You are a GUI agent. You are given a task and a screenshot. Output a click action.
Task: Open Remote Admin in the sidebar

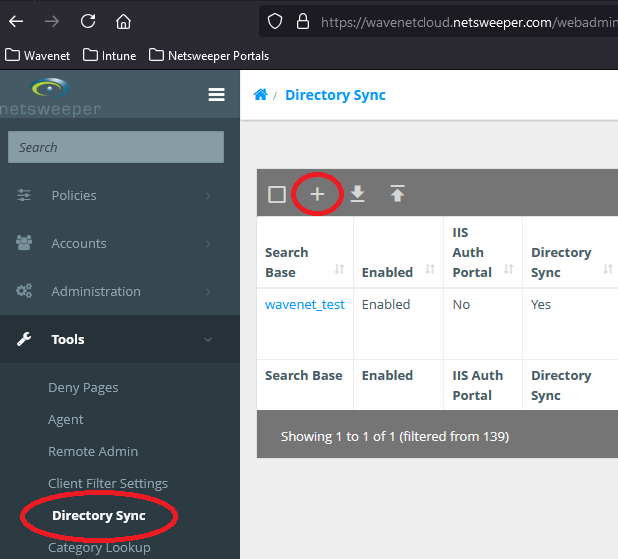[x=93, y=452]
